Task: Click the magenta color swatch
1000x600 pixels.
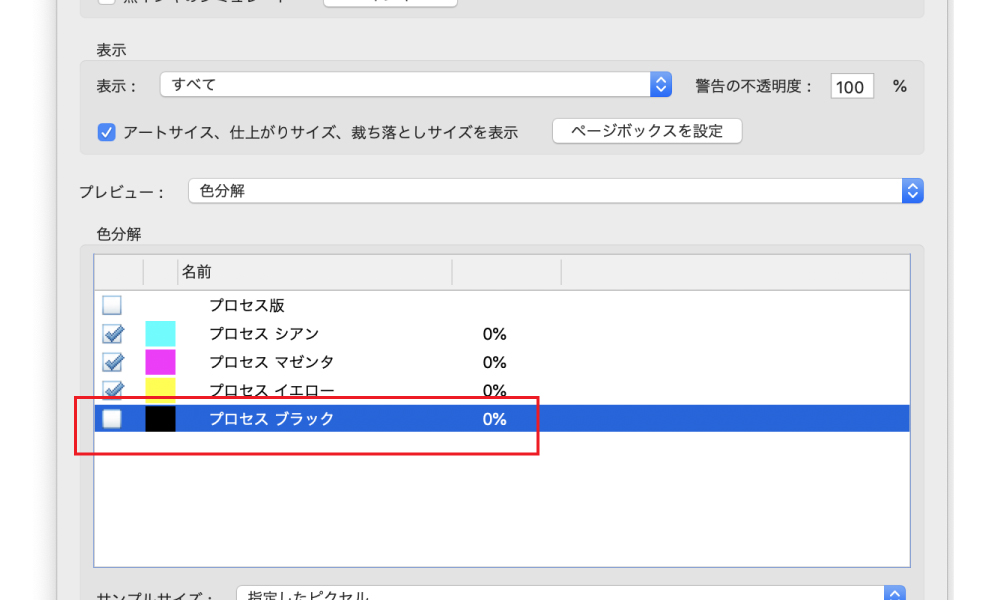Action: coord(160,362)
